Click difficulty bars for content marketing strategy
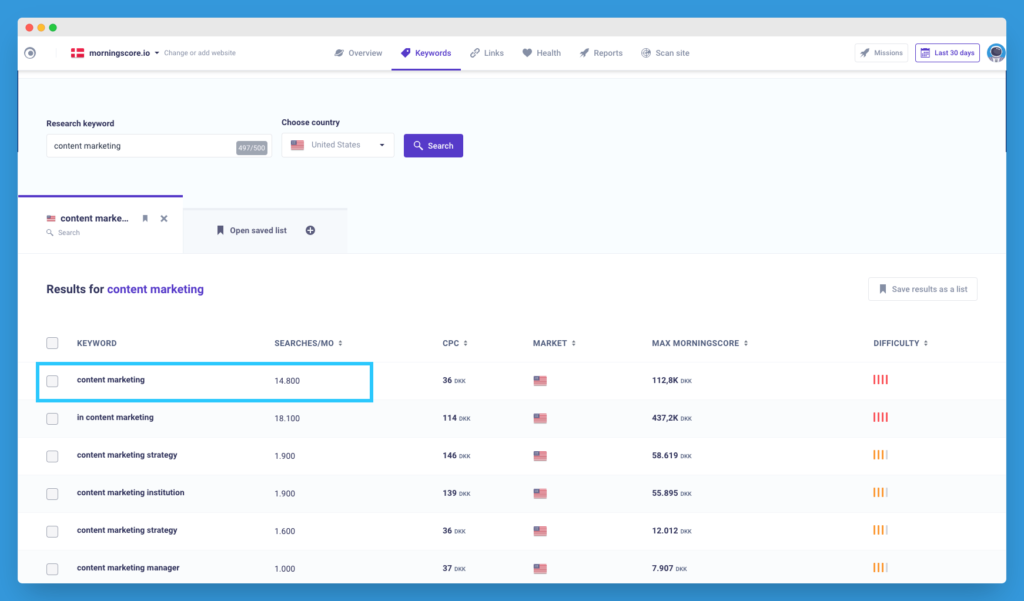The width and height of the screenshot is (1024, 601). point(880,455)
